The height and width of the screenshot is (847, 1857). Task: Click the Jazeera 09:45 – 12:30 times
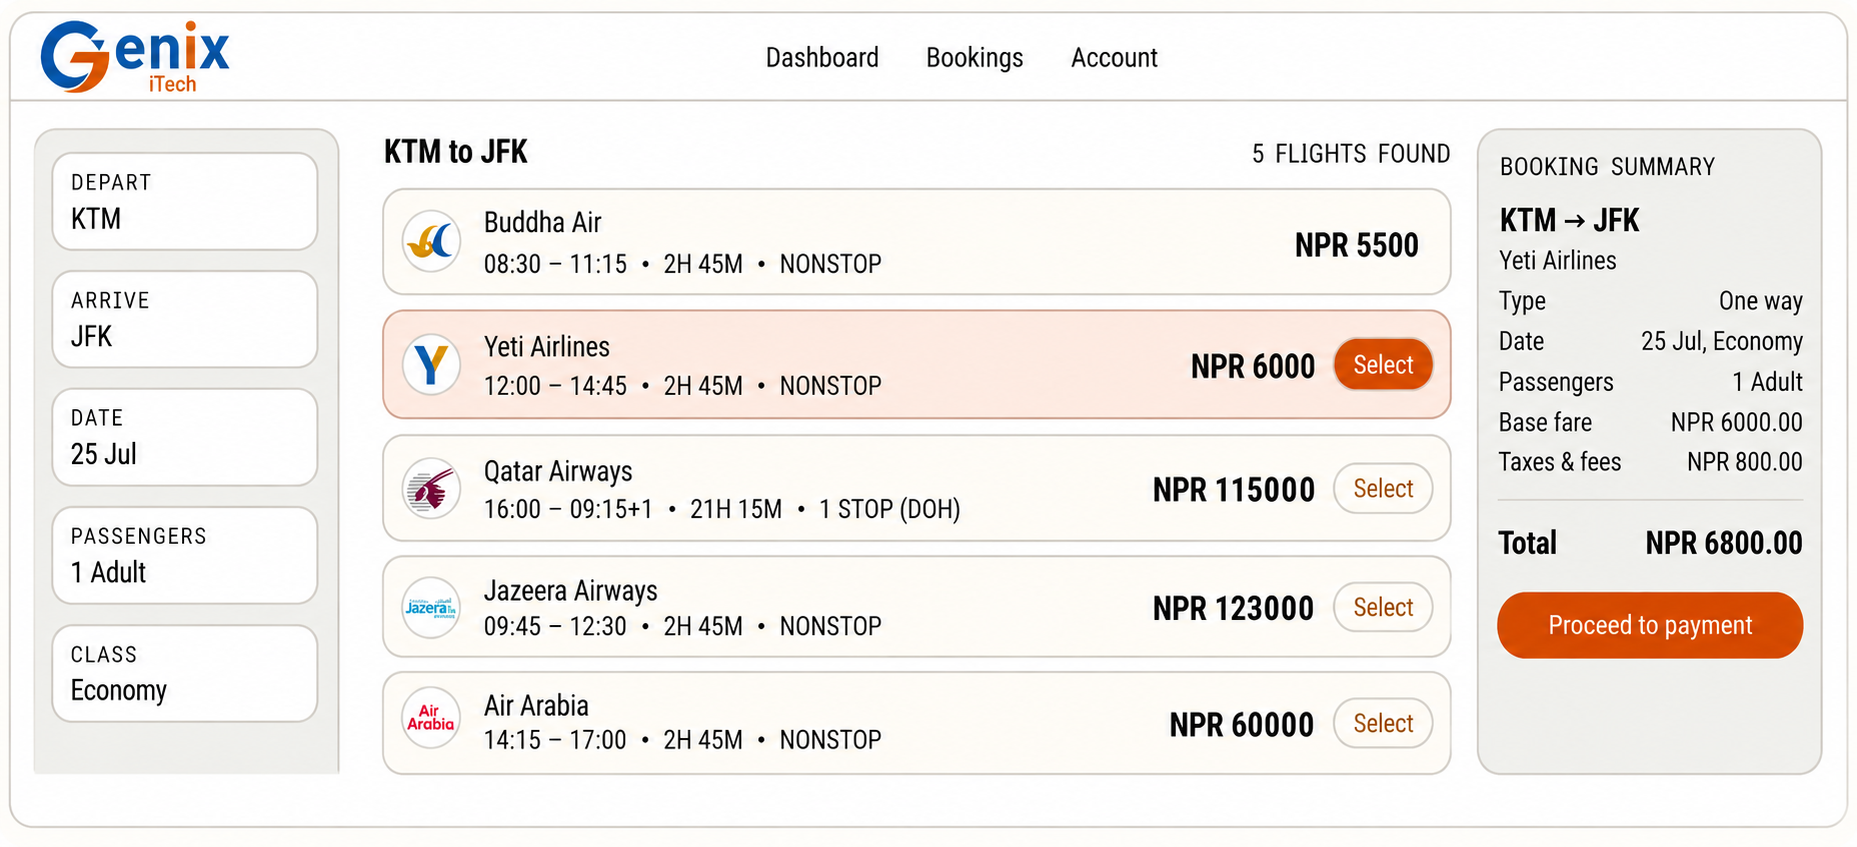pos(555,626)
